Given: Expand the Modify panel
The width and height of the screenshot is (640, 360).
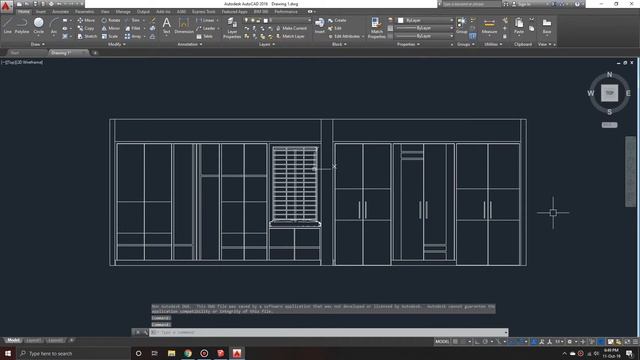Looking at the screenshot, I should pyautogui.click(x=116, y=44).
